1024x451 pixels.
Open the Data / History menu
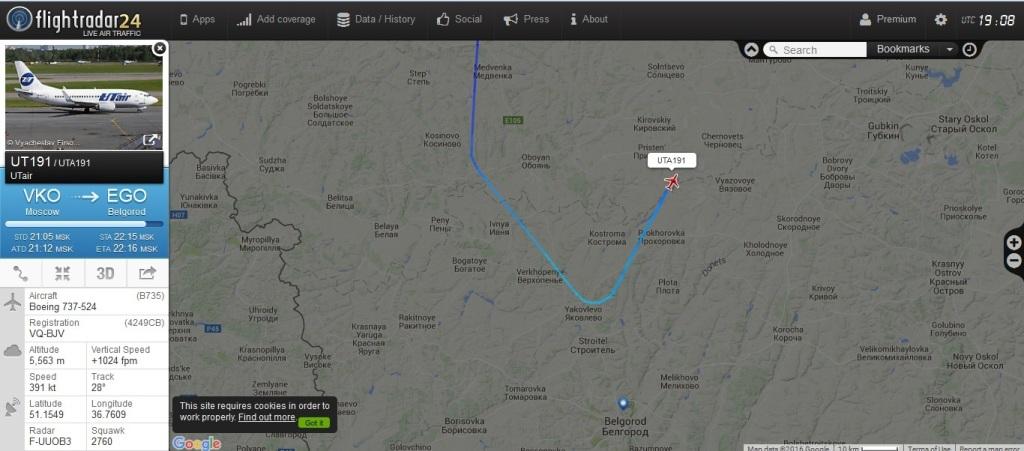pyautogui.click(x=376, y=20)
